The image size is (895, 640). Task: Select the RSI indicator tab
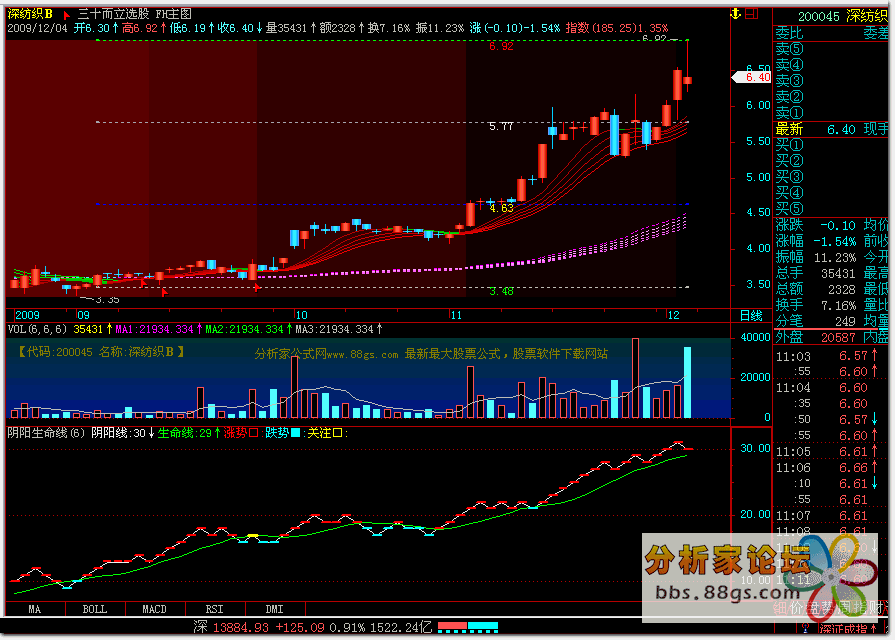click(214, 608)
